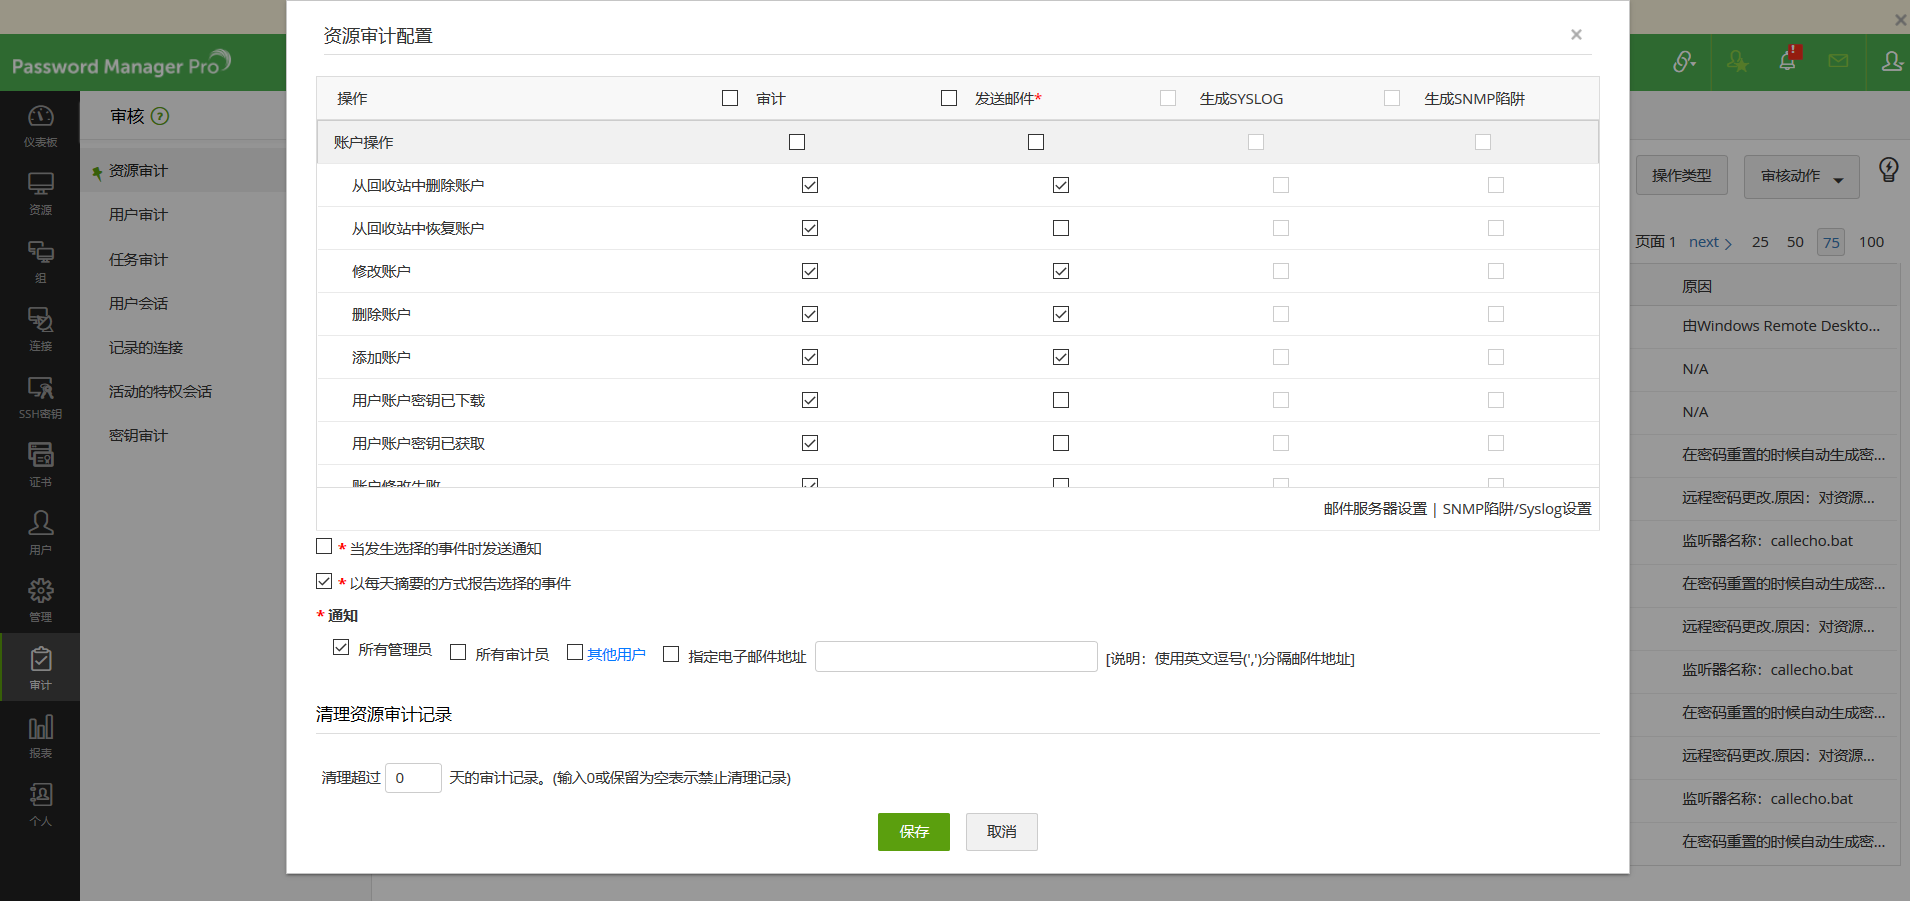
Task: Click the help icon next to 审核
Action: [x=160, y=116]
